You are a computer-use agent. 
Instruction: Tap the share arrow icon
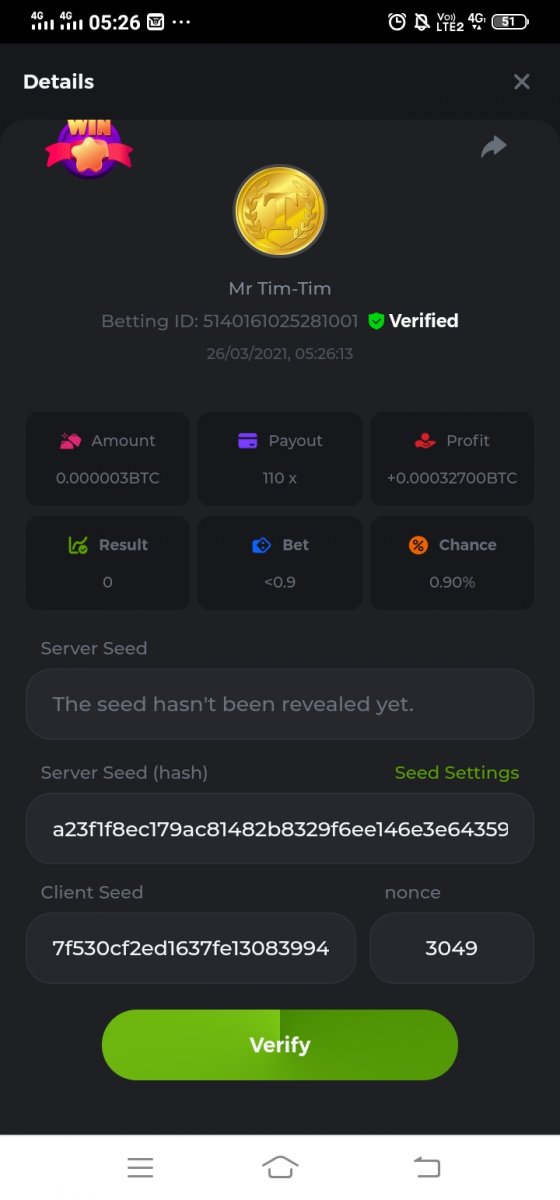[494, 147]
